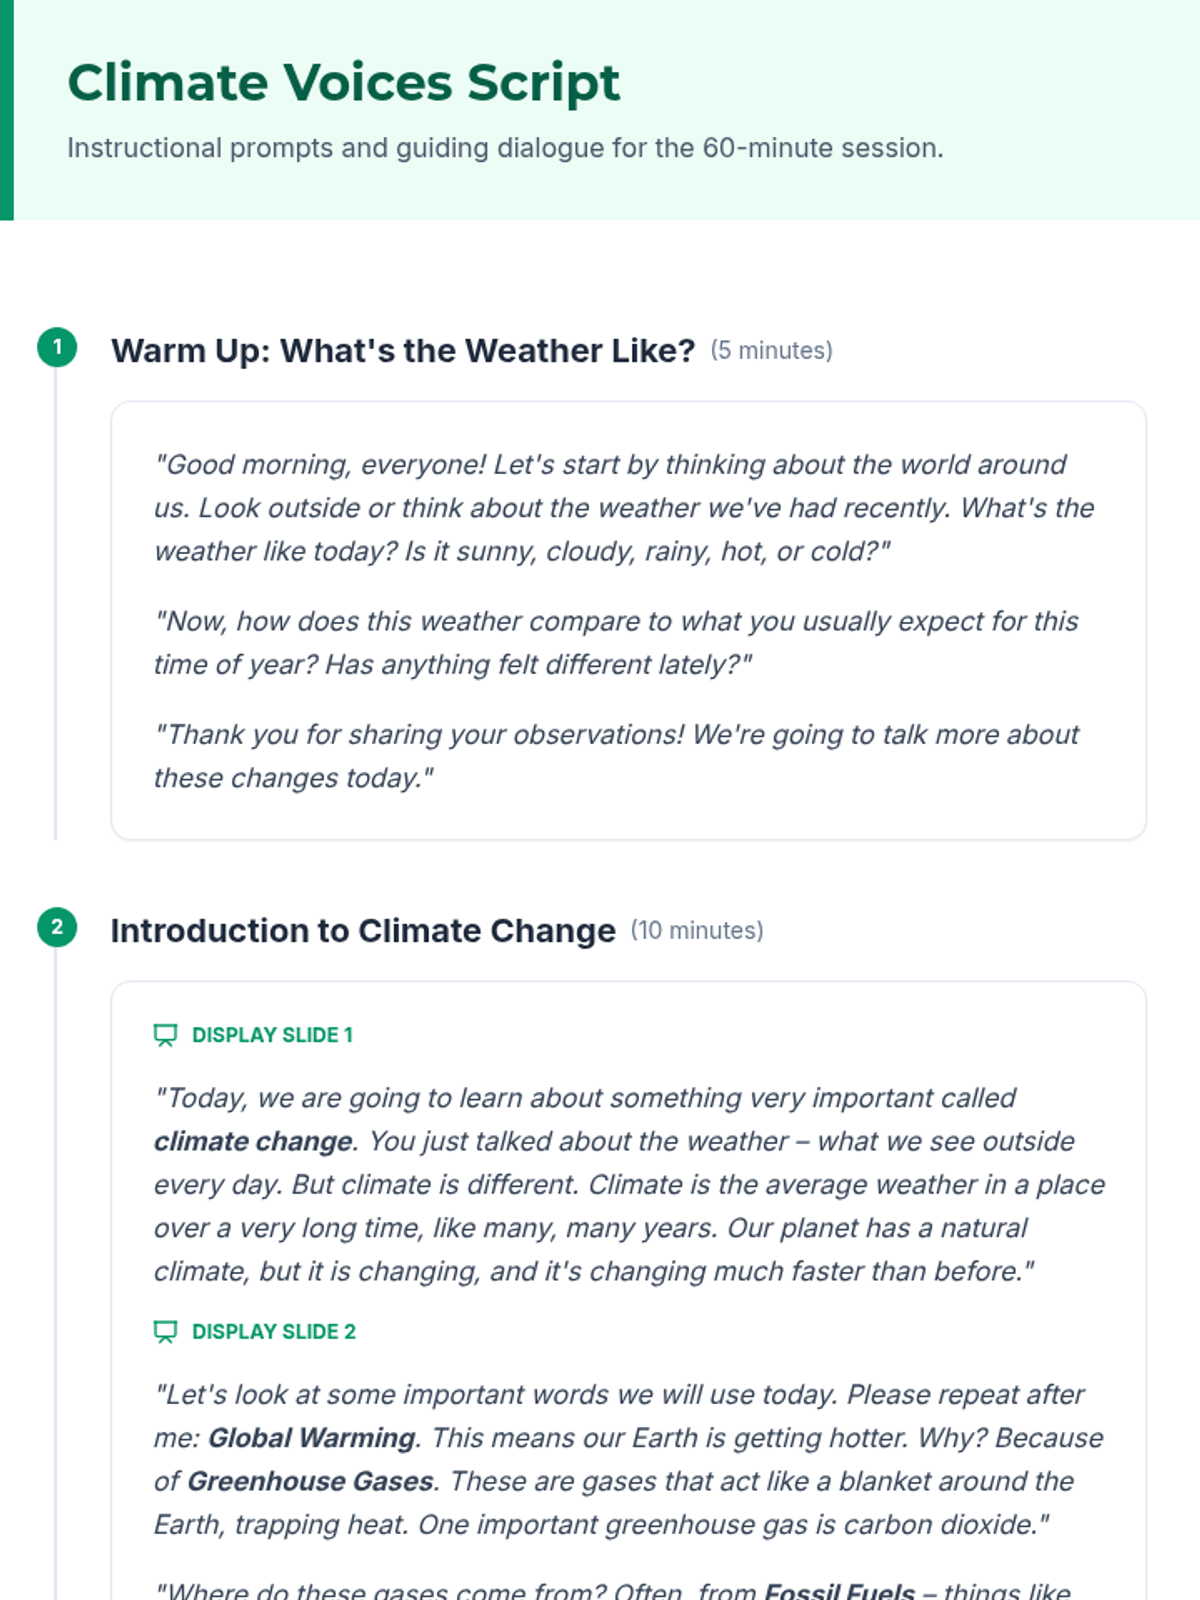Select the DISPLAY SLIDE 2 label
This screenshot has width=1200, height=1600.
[273, 1332]
